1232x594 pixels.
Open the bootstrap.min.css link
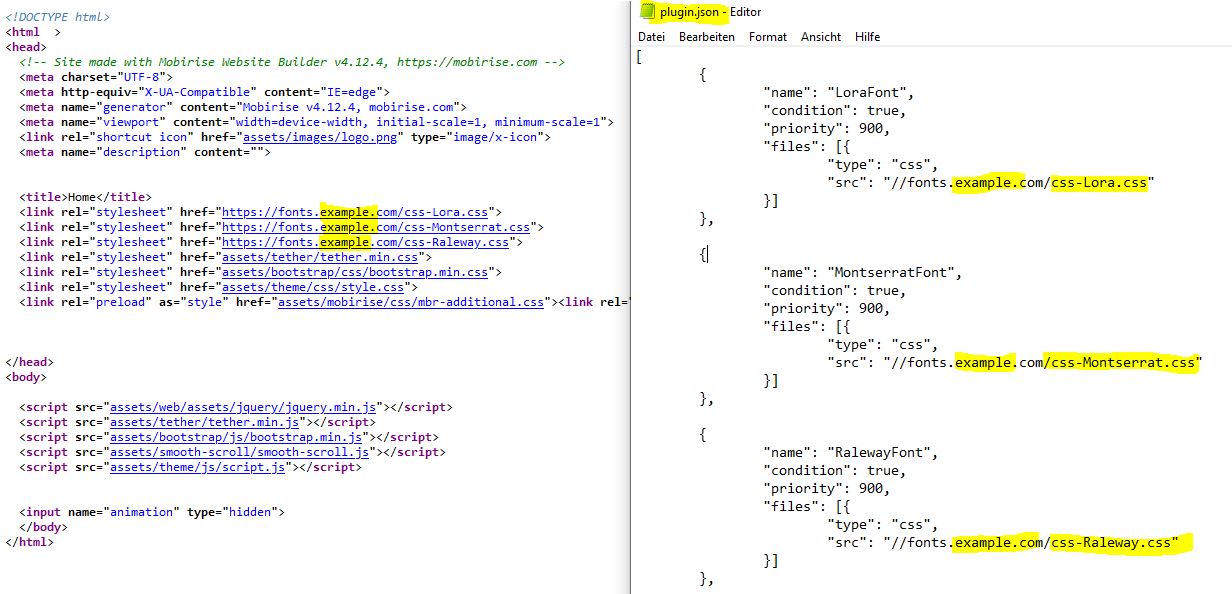click(x=357, y=272)
